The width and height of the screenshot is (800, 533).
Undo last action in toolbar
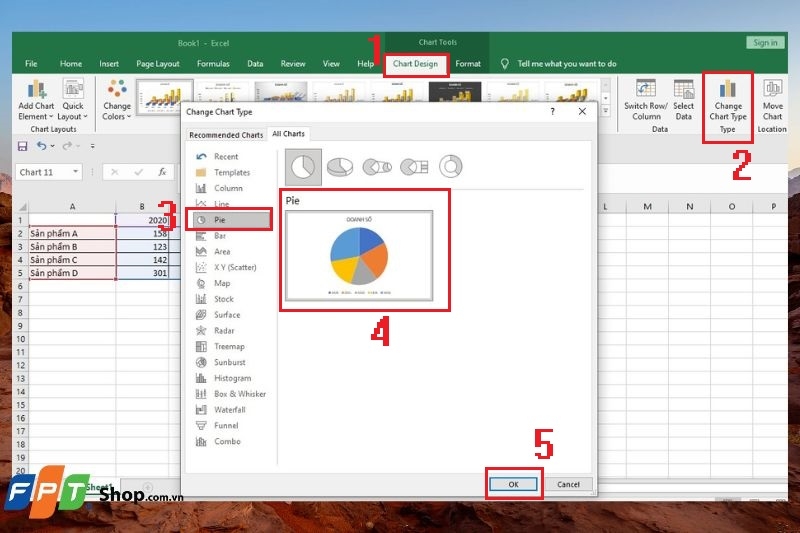click(41, 146)
